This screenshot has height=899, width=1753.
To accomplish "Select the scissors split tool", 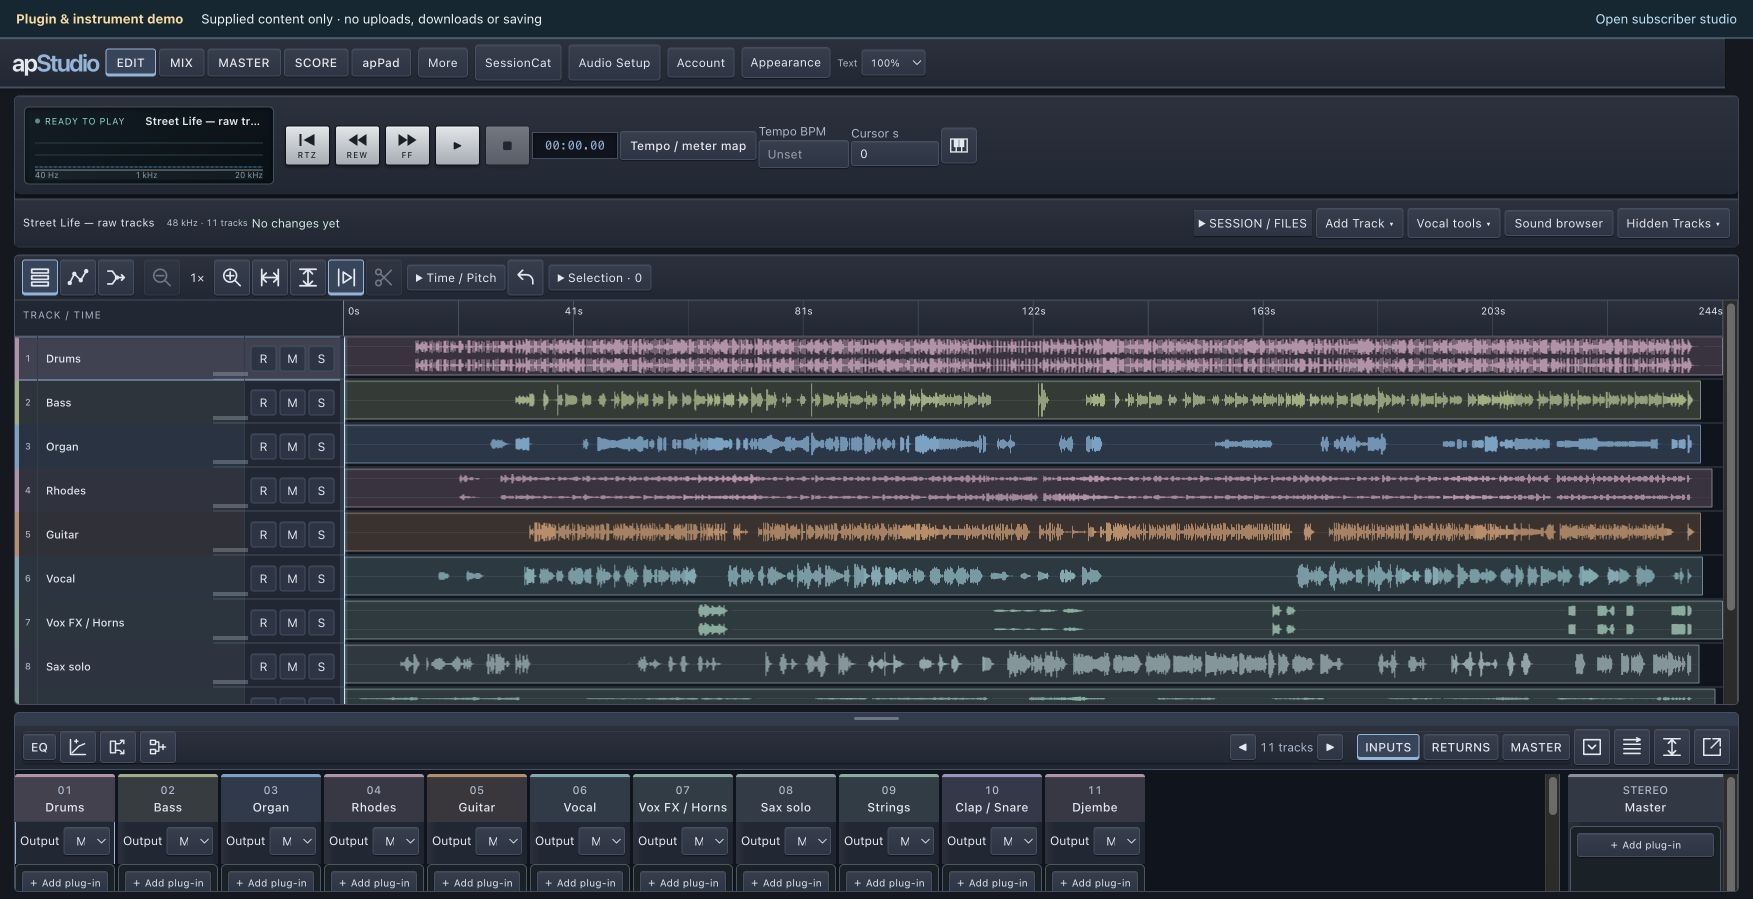I will pos(383,277).
